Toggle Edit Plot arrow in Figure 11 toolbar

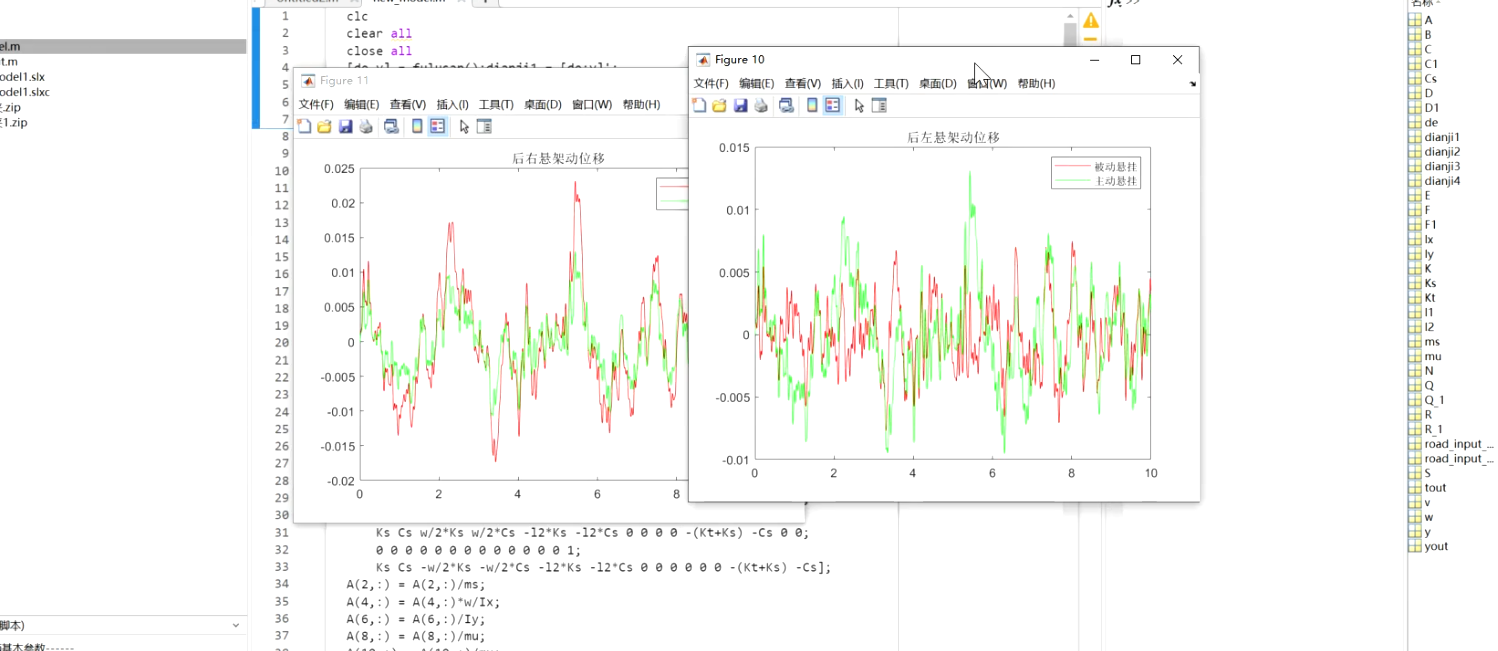pyautogui.click(x=464, y=127)
